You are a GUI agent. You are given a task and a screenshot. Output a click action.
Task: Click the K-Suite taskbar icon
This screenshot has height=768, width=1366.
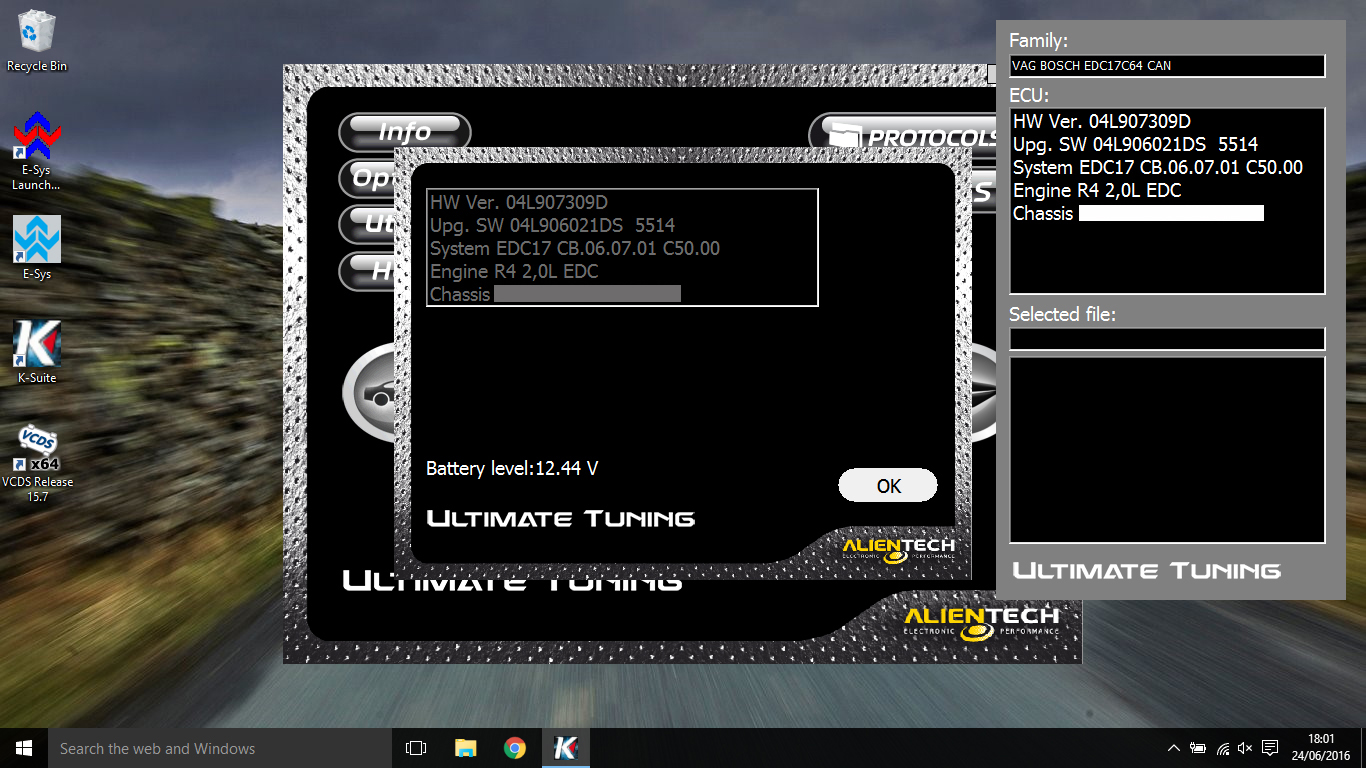coord(565,748)
